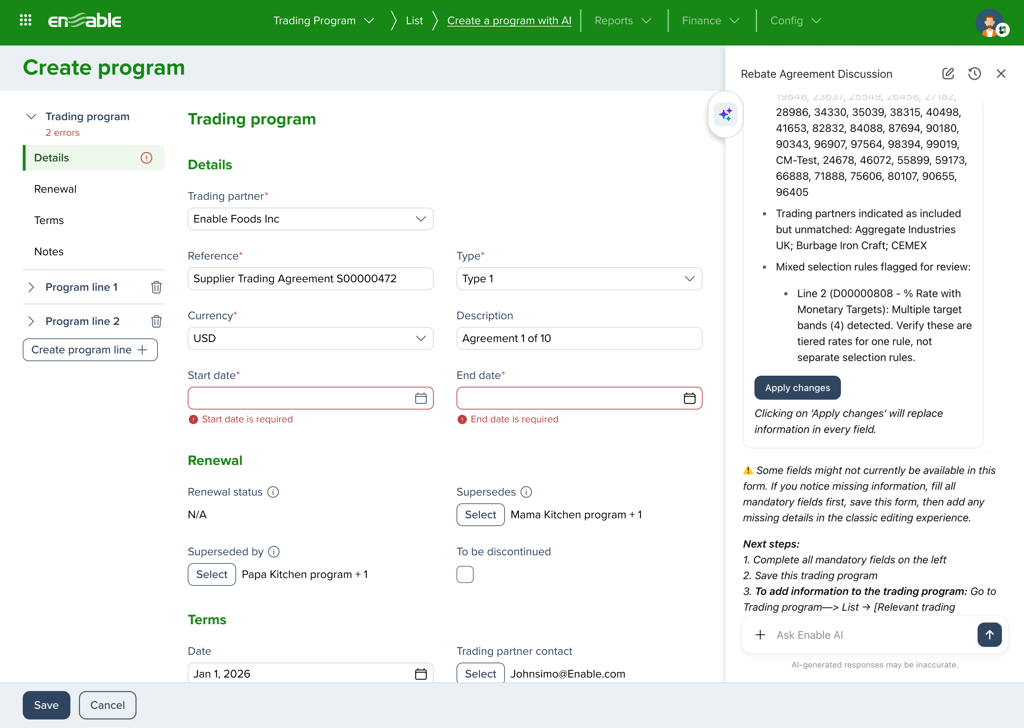Viewport: 1024px width, 728px height.
Task: Click the AI sparkle assistant icon
Action: coord(725,115)
